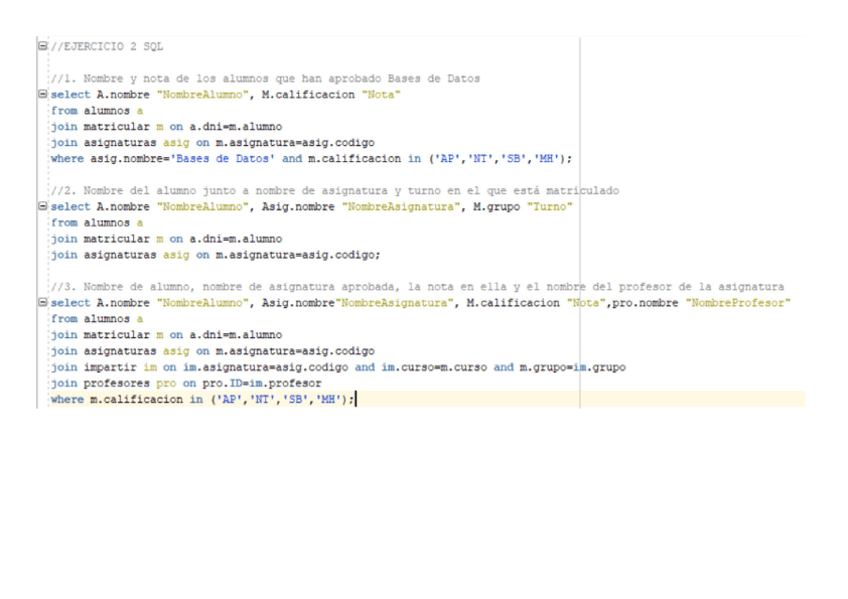Screen dimensions: 848x599
Task: Collapse the second select statement fold marker
Action: 42,207
